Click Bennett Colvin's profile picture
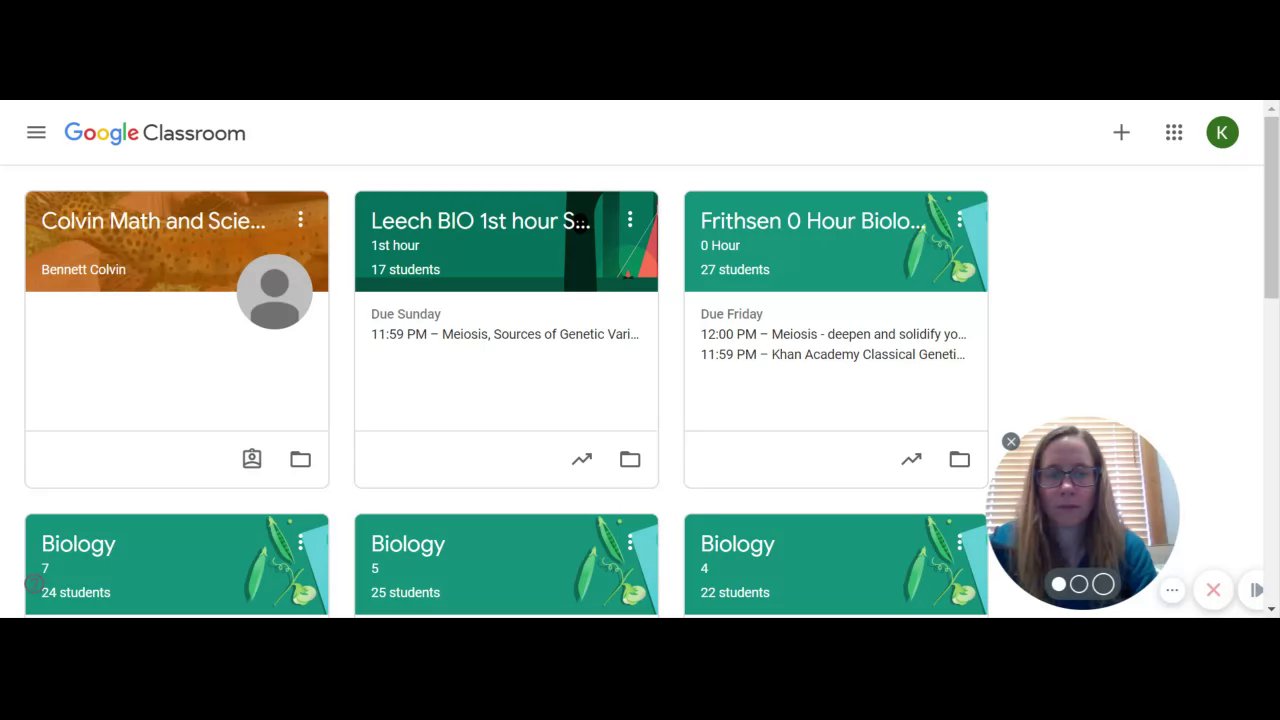 (274, 292)
